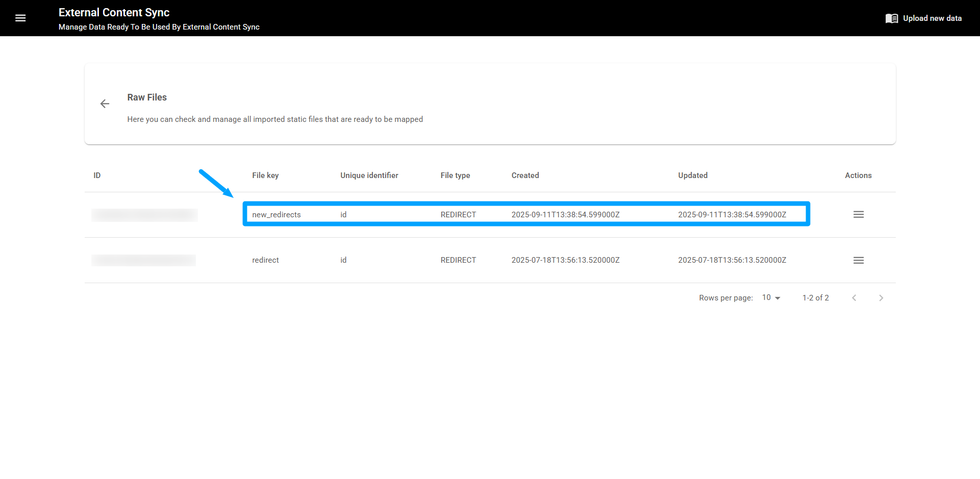The image size is (980, 479).
Task: Click the blurred ID of new_redirects row
Action: [x=144, y=215]
